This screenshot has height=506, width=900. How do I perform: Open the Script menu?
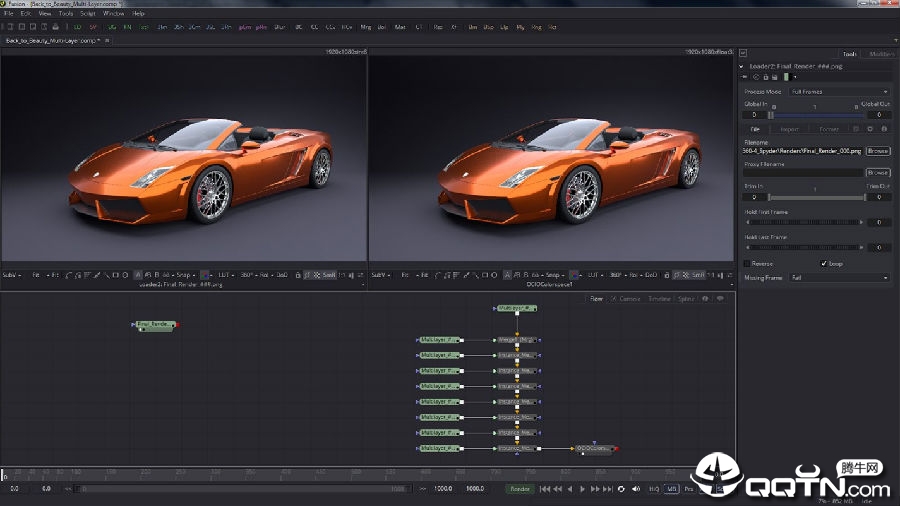[x=88, y=13]
